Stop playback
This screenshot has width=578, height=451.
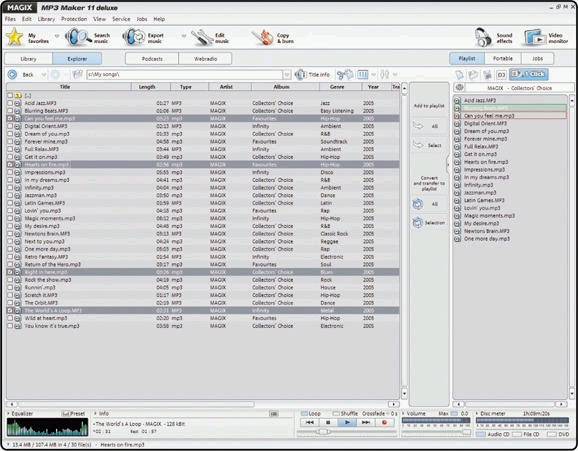pos(328,423)
